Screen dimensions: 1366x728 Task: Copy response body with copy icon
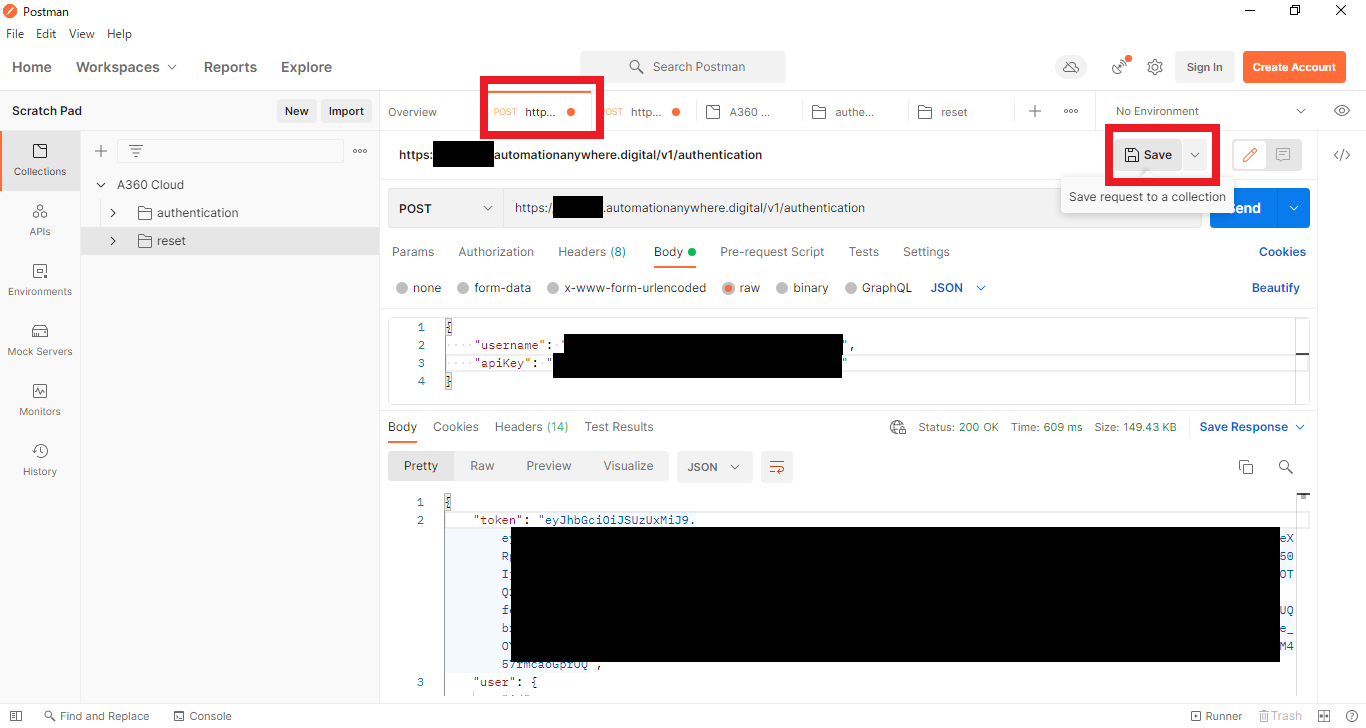tap(1246, 467)
